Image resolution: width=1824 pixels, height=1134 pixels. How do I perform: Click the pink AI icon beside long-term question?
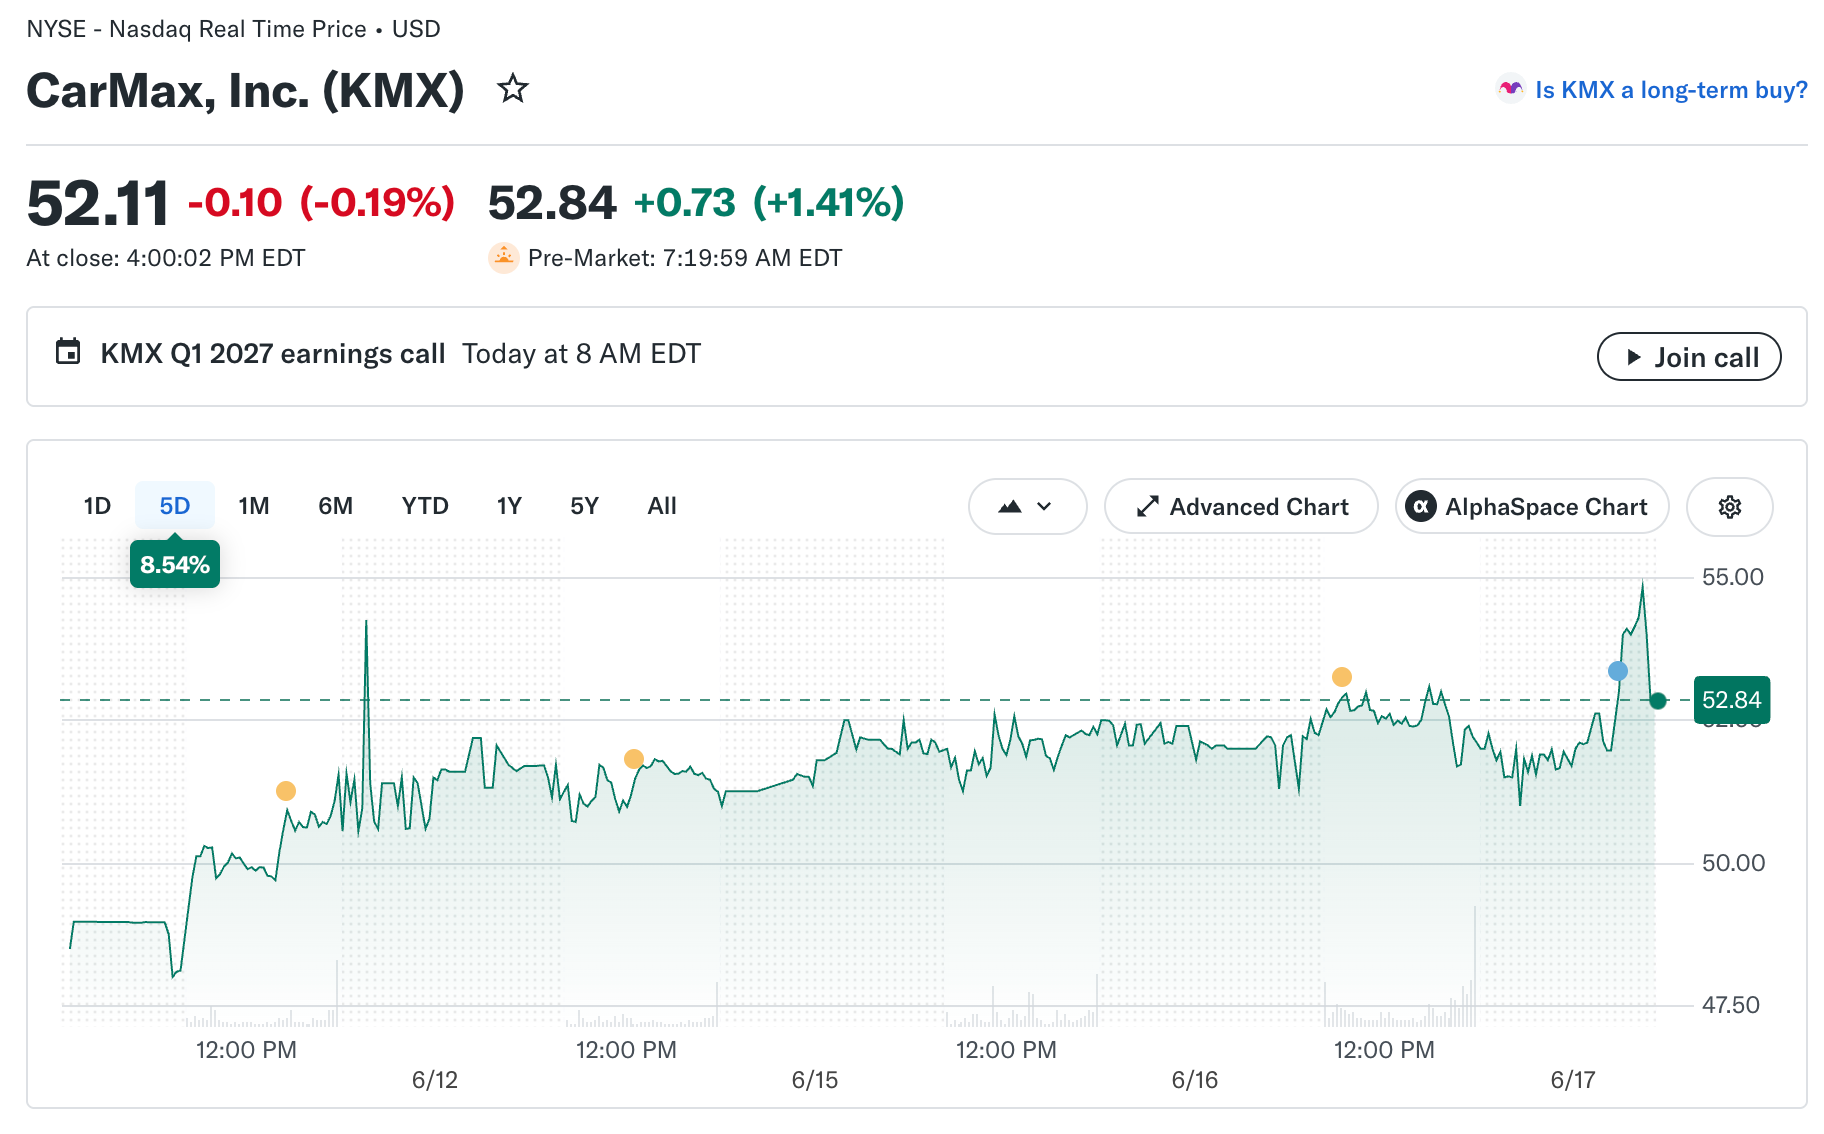(1510, 90)
